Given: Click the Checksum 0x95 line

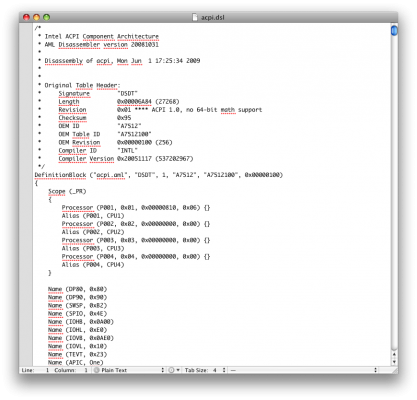Looking at the screenshot, I should point(95,118).
